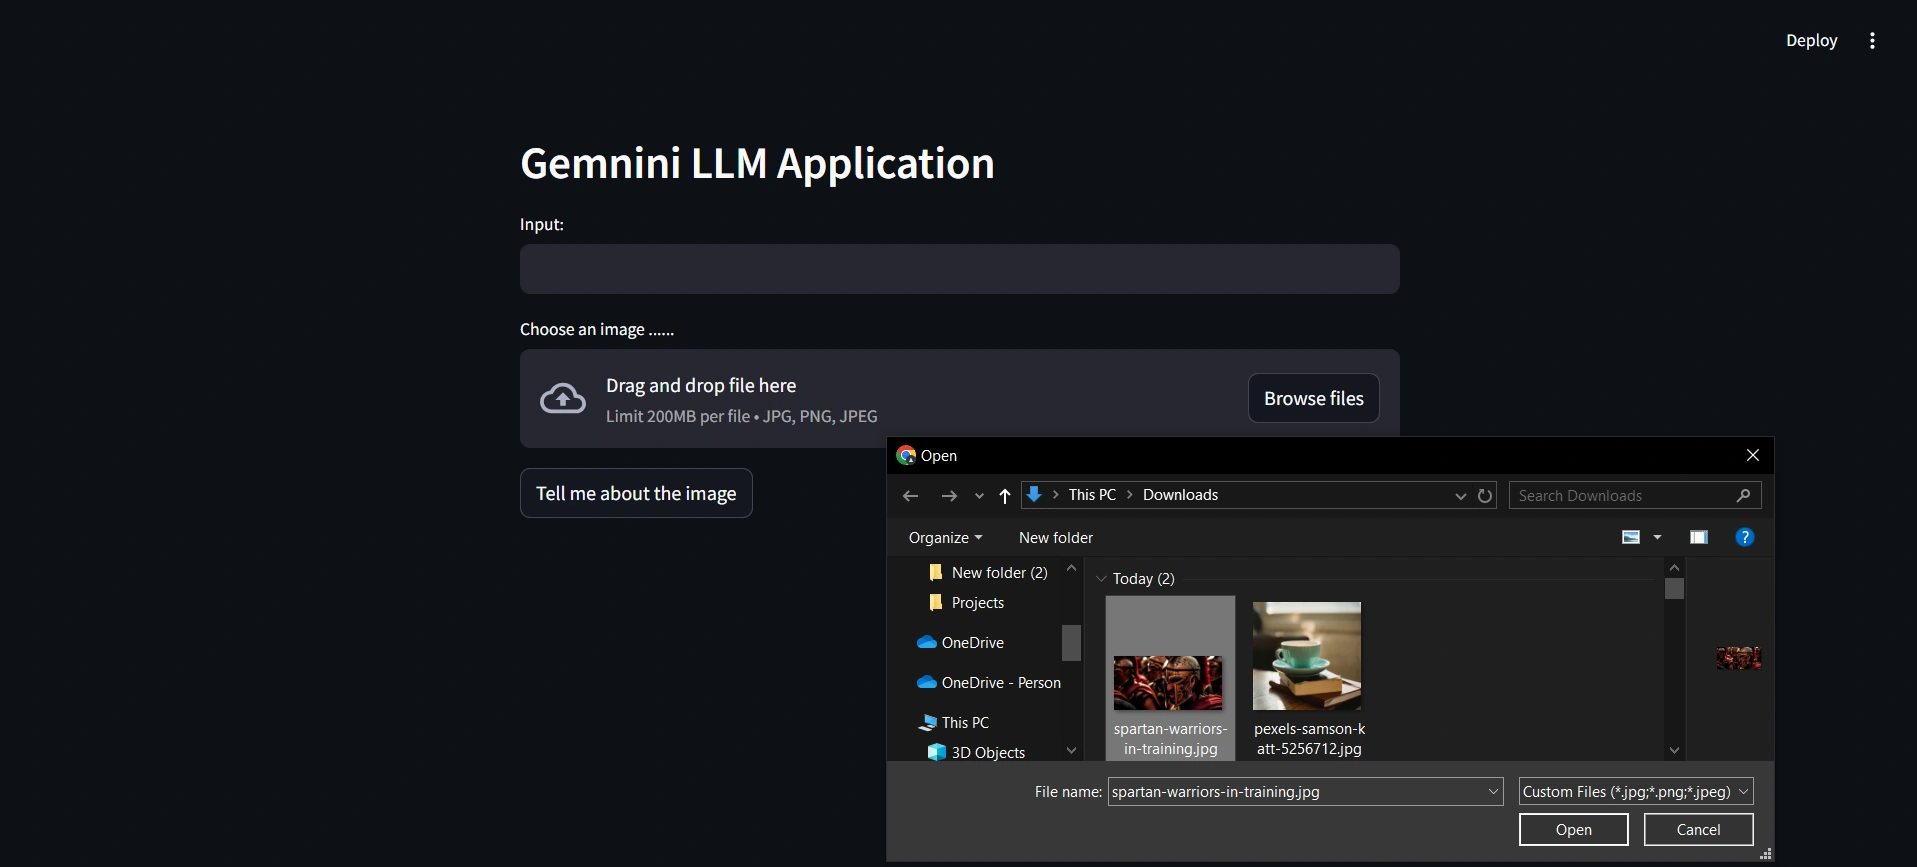Click the forward navigation arrow
This screenshot has height=867, width=1917.
[x=949, y=496]
